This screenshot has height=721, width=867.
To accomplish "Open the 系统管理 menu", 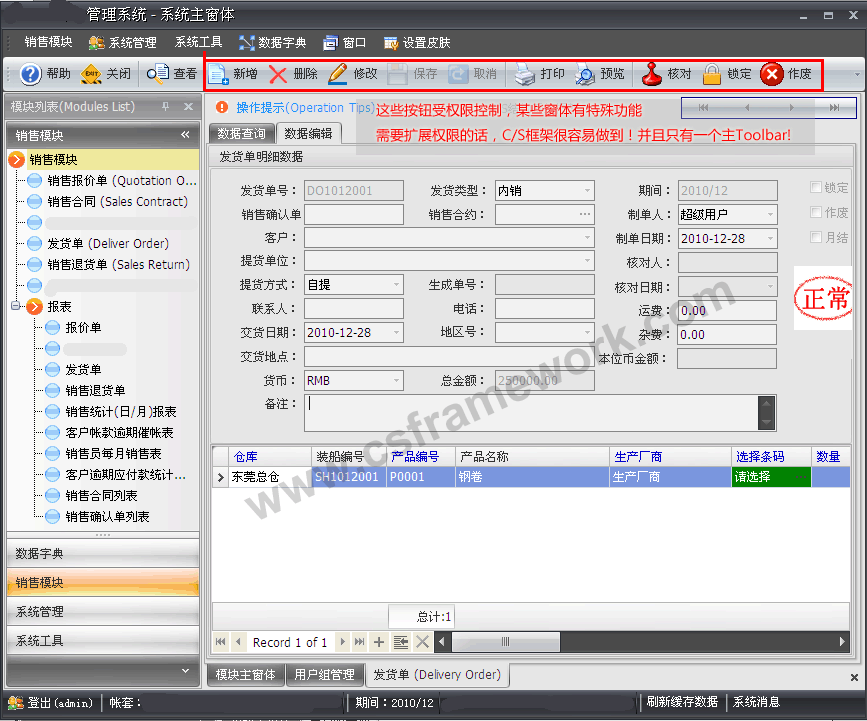I will point(123,43).
